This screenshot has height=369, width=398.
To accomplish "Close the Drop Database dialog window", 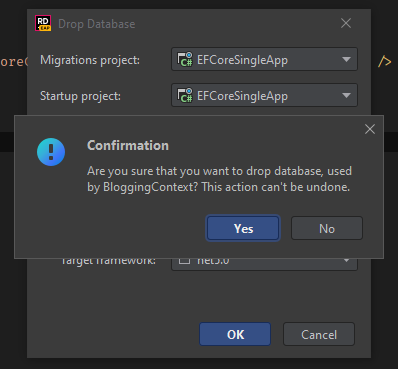I will click(346, 23).
